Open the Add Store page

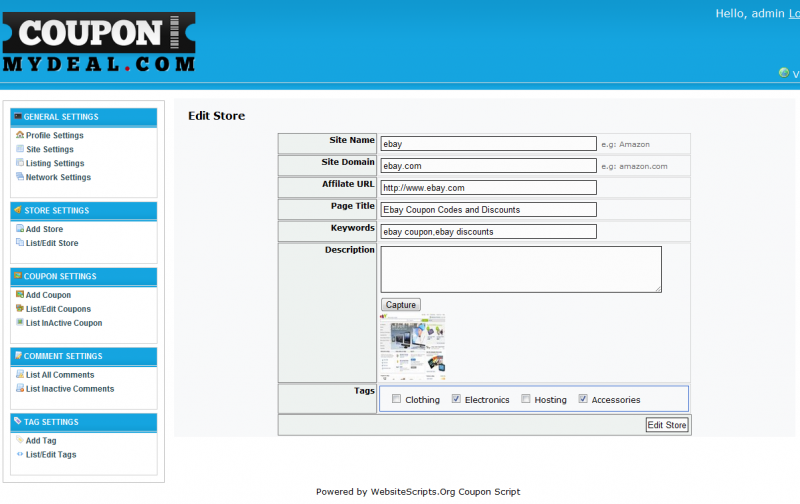coord(44,229)
